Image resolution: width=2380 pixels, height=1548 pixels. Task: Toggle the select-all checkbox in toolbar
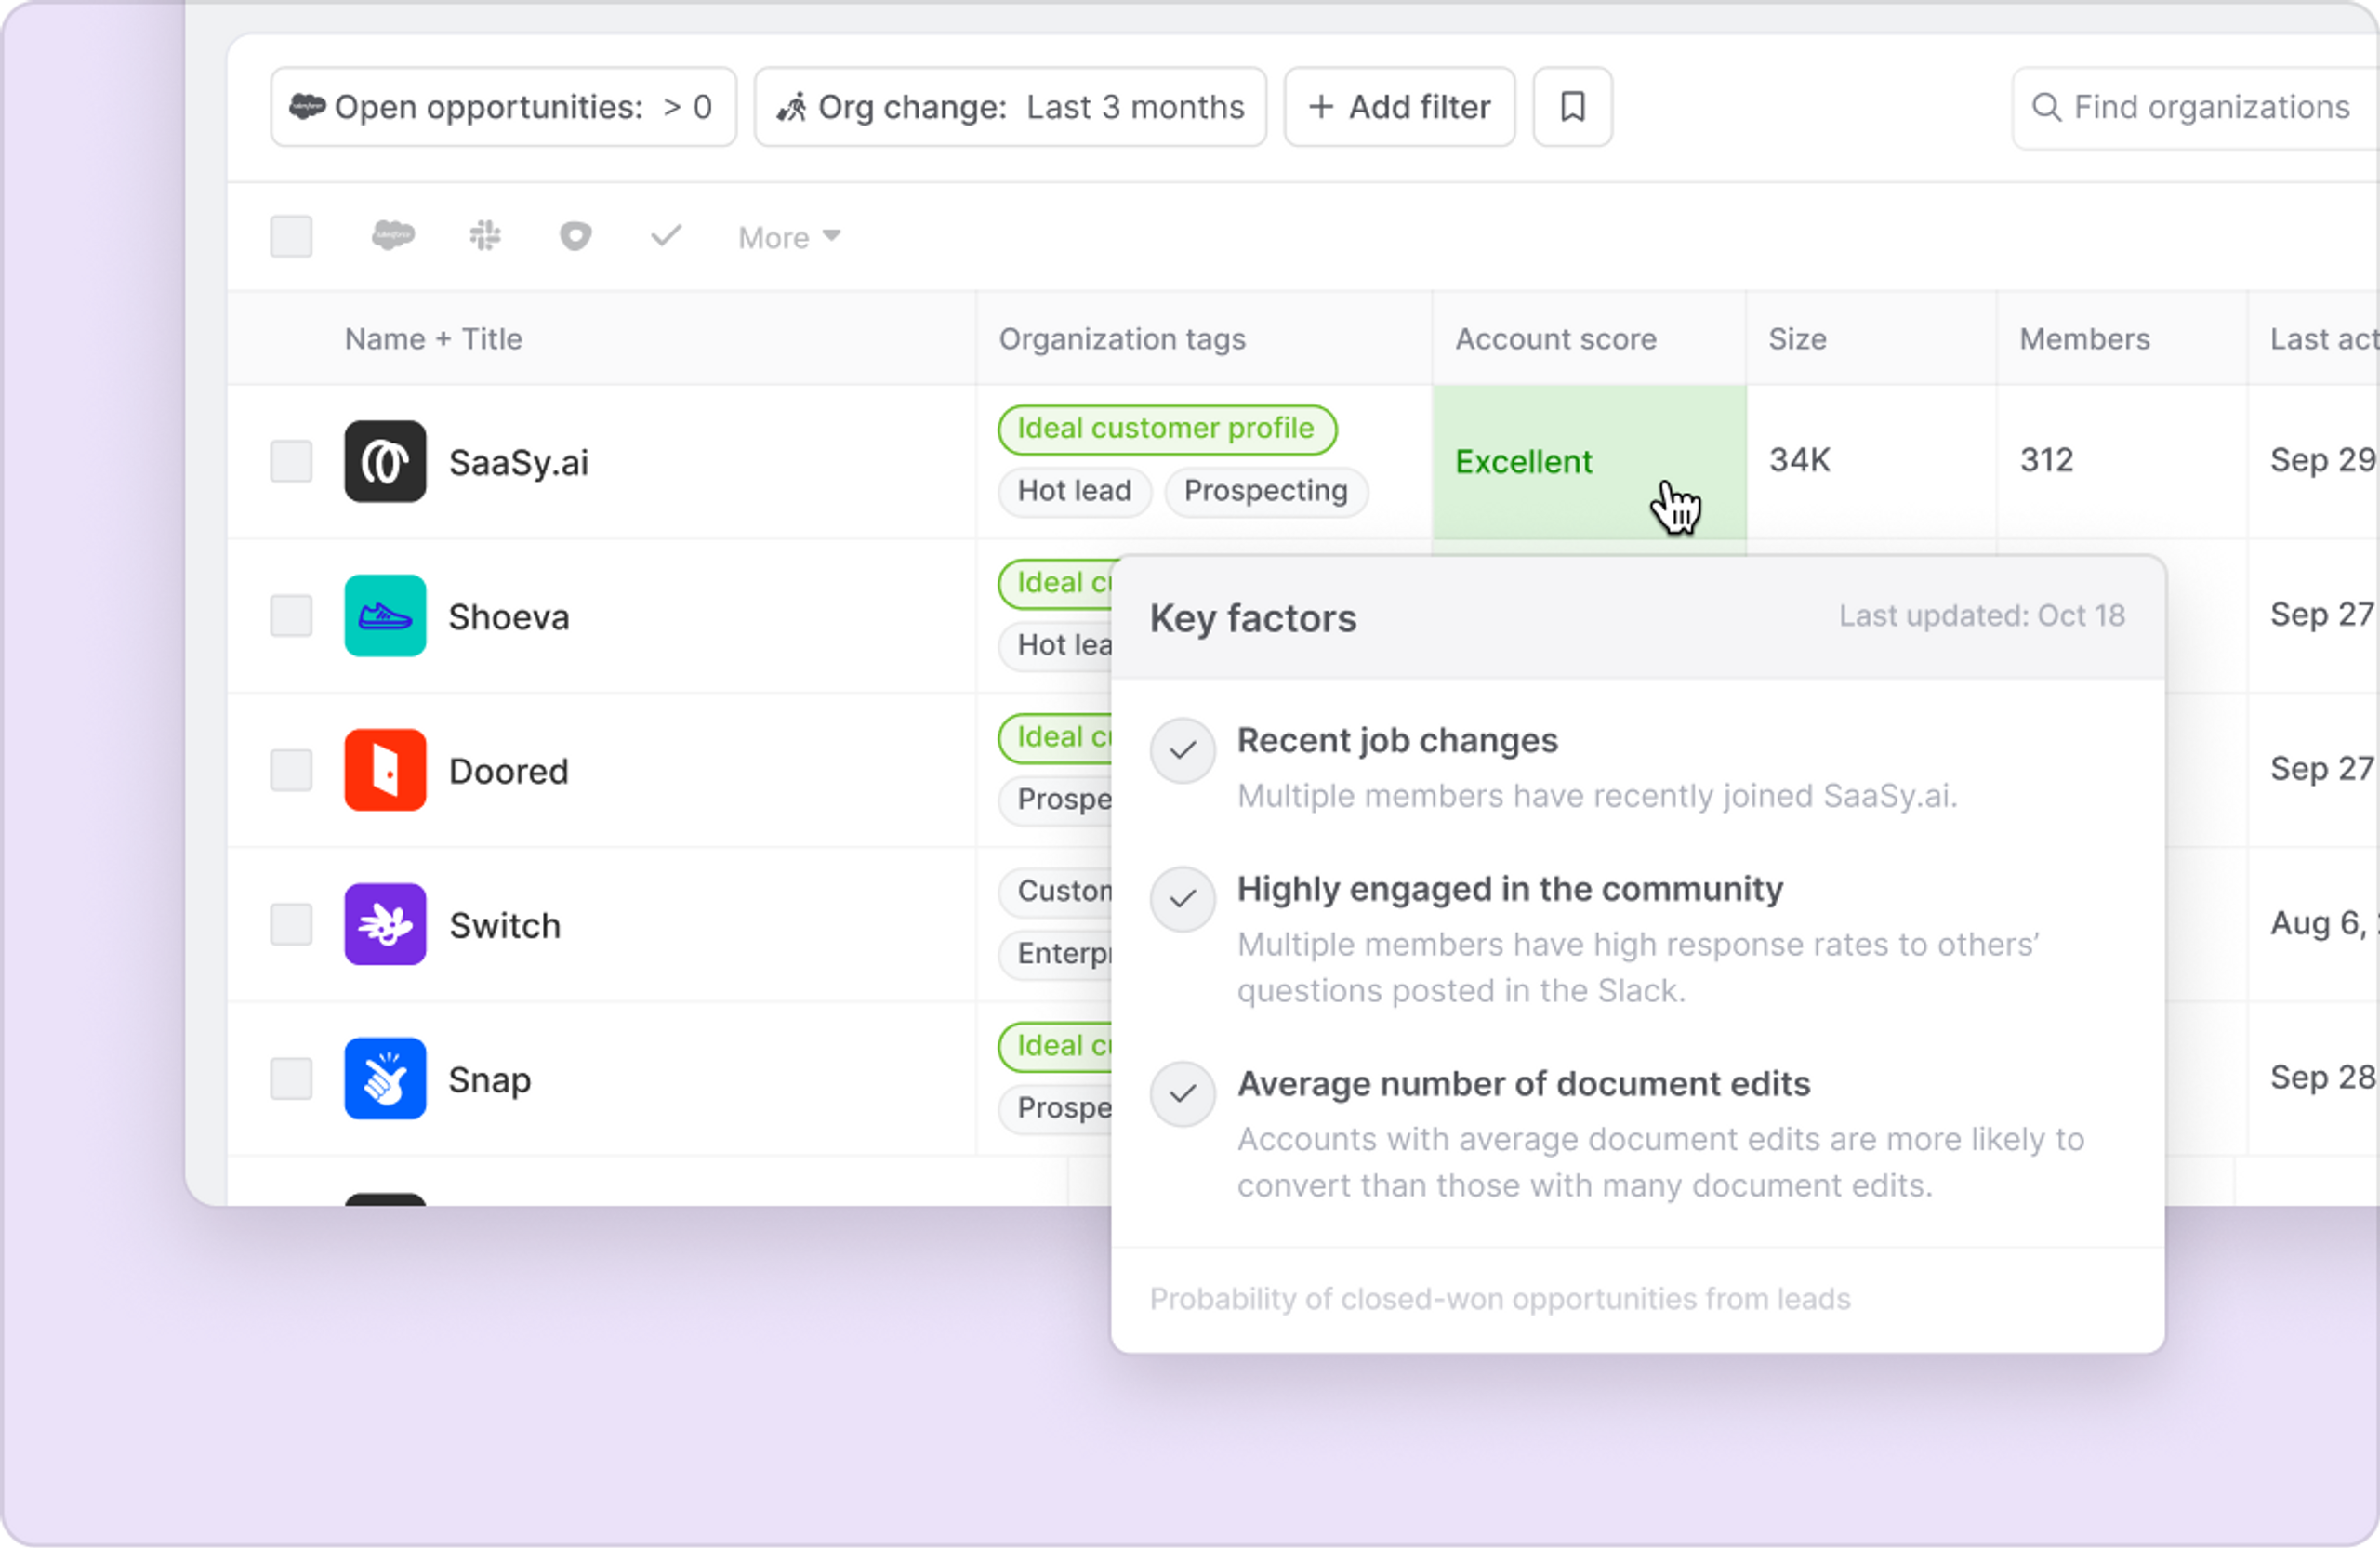pyautogui.click(x=291, y=237)
